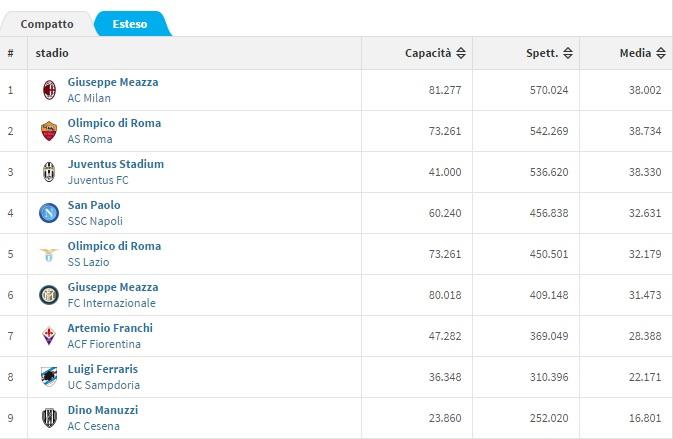Go to the Dino Manuzzi stadium page
Image resolution: width=673 pixels, height=439 pixels.
[102, 410]
